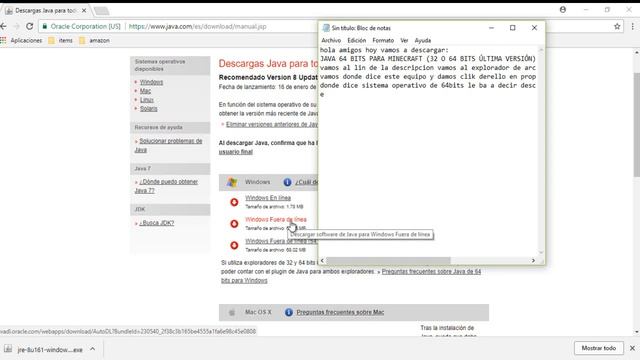Click Notepad's scroll right arrow
The image size is (640, 360).
(533, 260)
